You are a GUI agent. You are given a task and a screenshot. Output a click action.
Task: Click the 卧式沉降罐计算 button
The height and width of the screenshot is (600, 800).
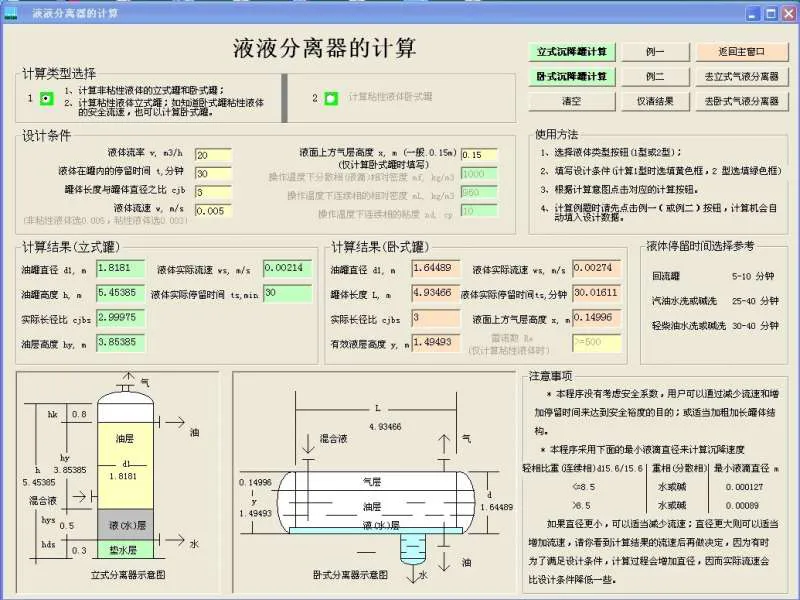(571, 77)
